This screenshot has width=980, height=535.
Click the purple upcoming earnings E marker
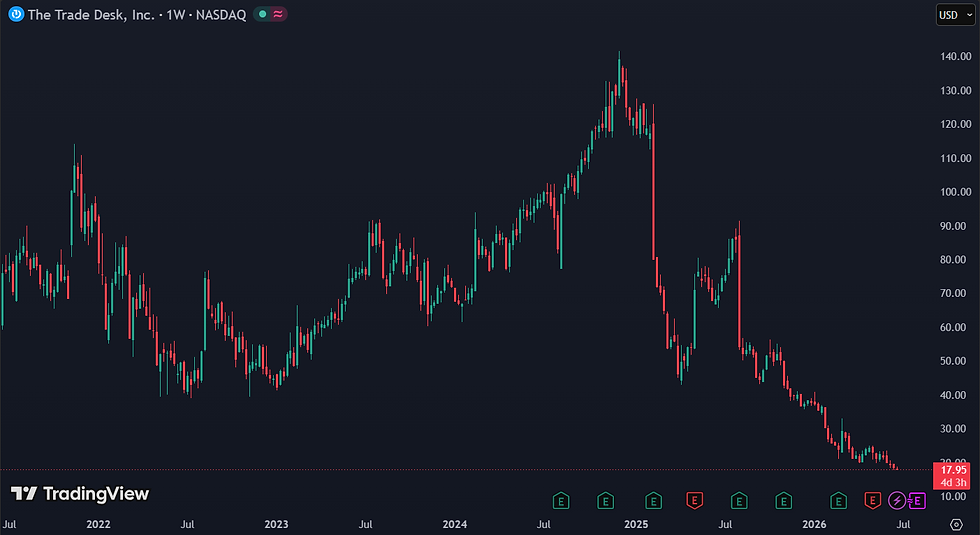click(917, 501)
